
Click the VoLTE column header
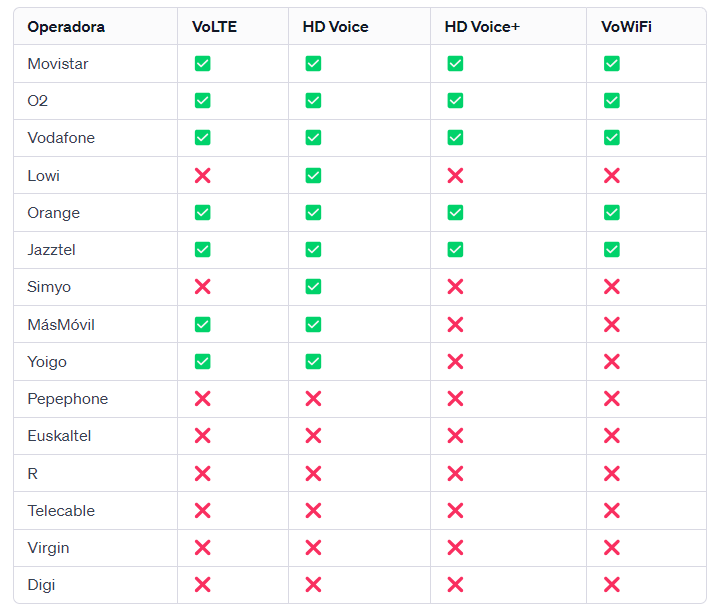click(213, 27)
